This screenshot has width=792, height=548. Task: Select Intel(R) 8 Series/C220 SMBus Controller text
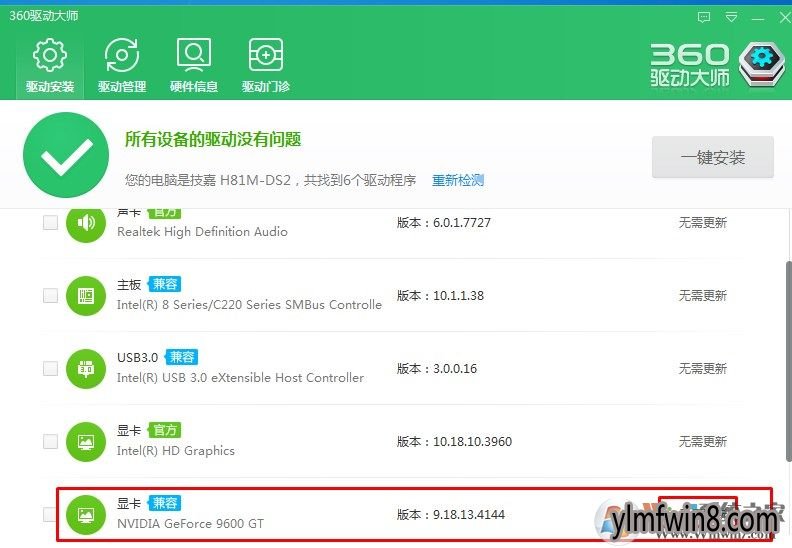click(x=249, y=305)
